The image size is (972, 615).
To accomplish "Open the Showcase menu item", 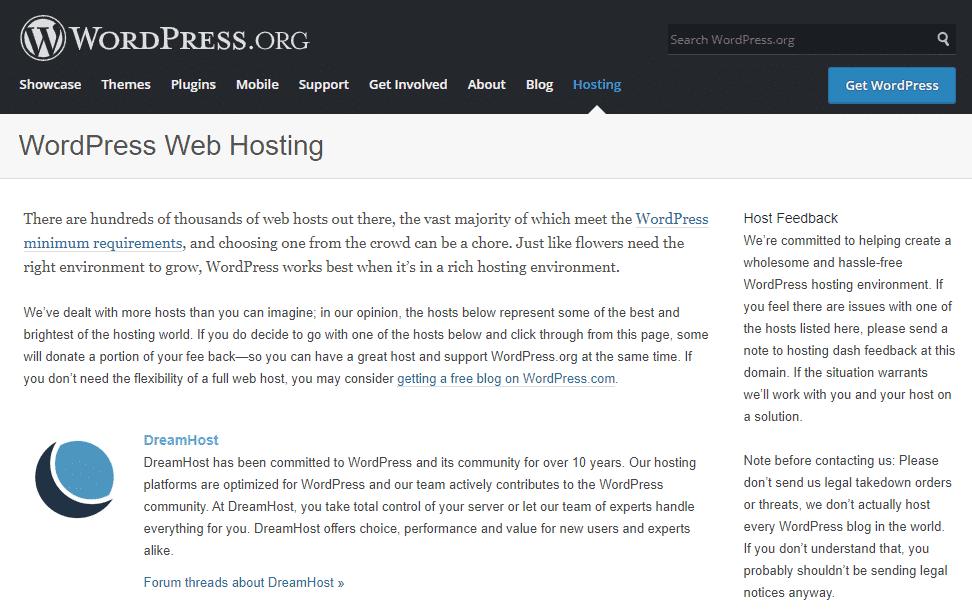I will 50,85.
